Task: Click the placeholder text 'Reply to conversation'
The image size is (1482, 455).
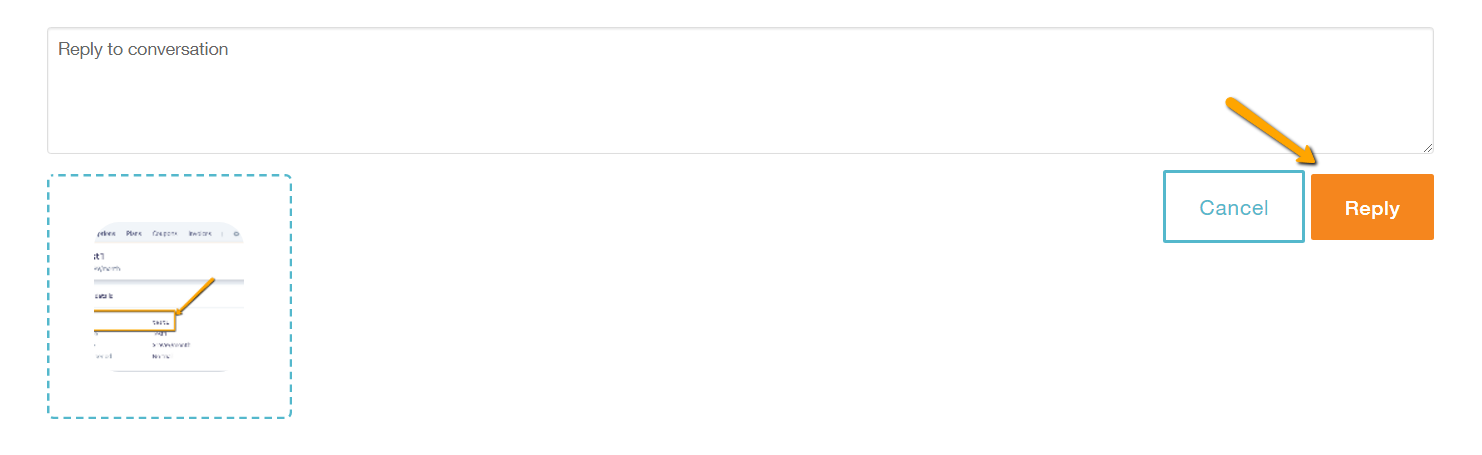Action: coord(143,49)
